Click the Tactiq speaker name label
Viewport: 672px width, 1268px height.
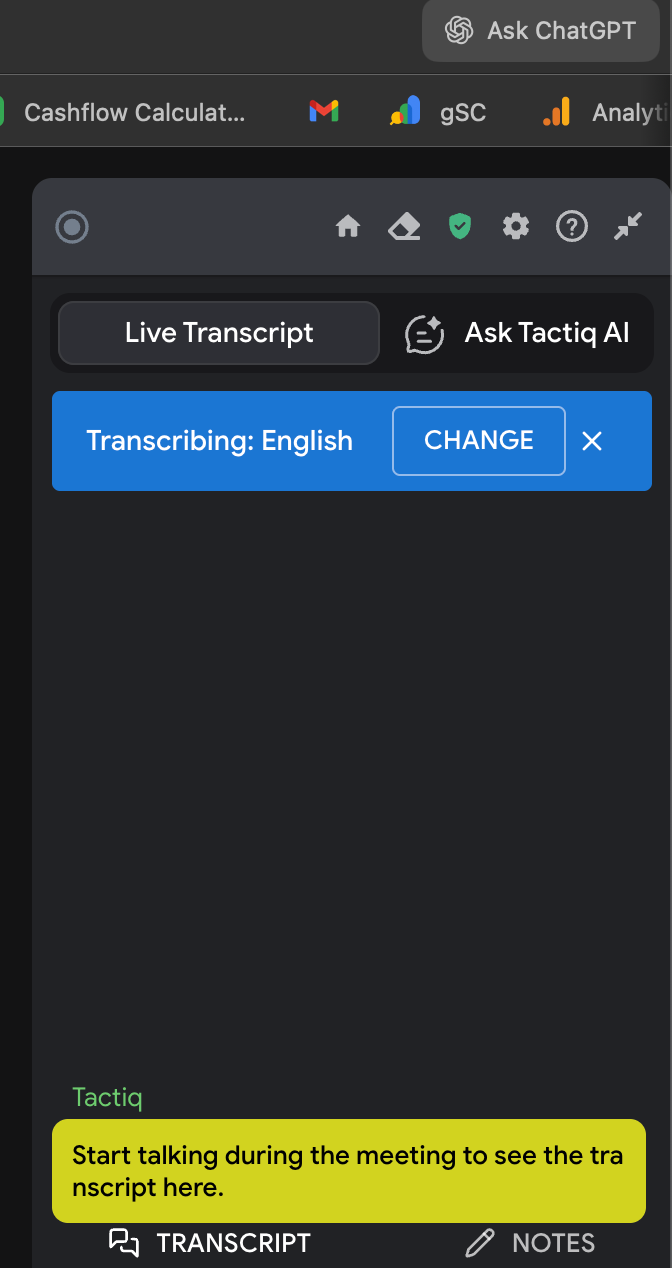click(x=107, y=1097)
